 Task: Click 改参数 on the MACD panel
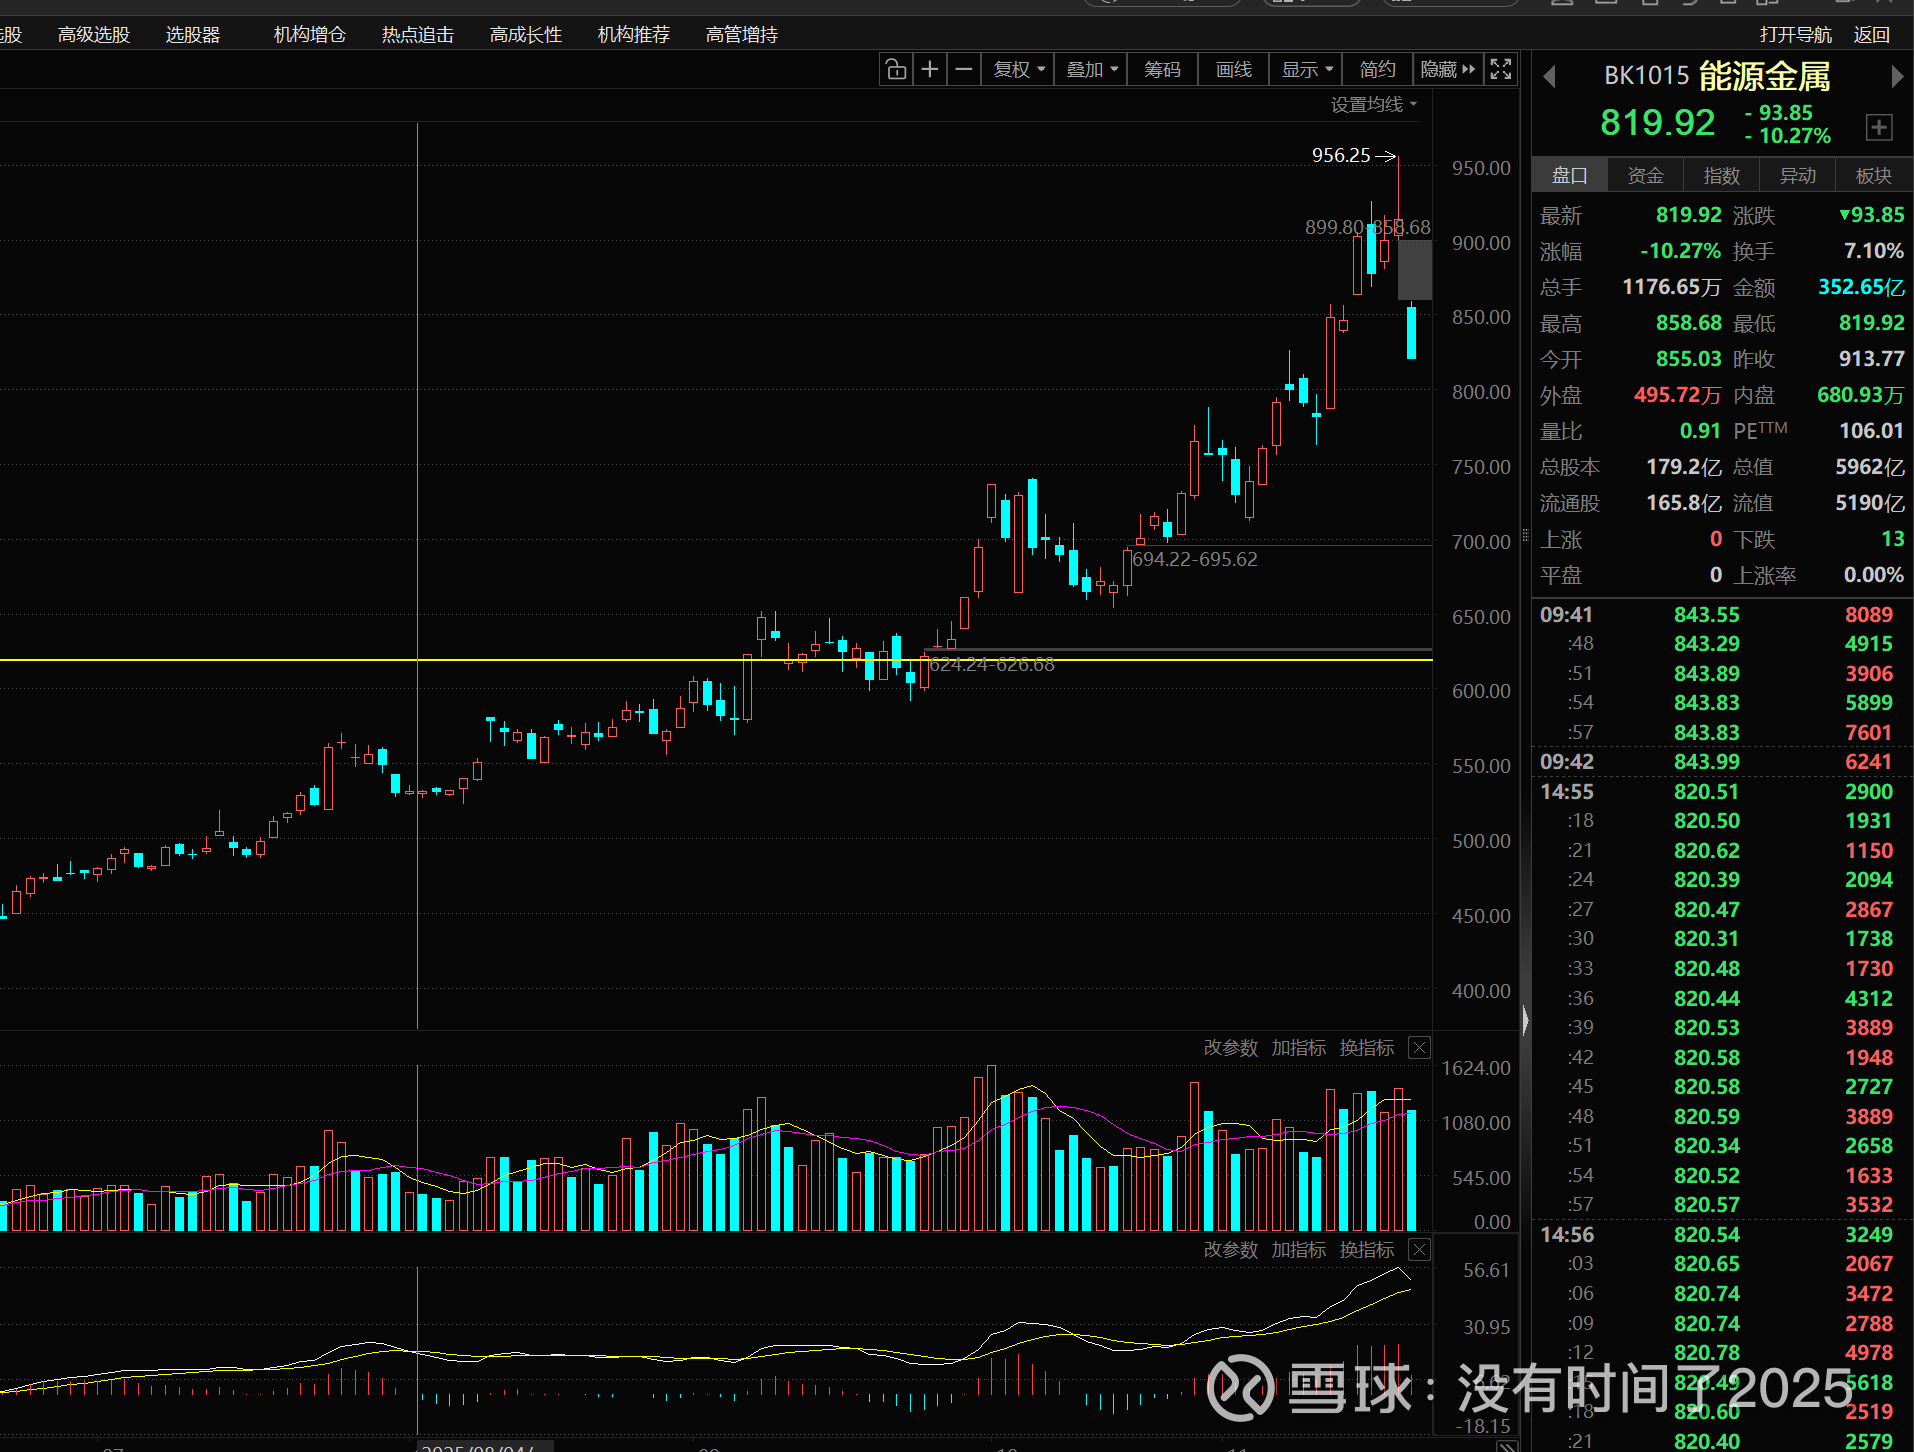(x=1231, y=1250)
